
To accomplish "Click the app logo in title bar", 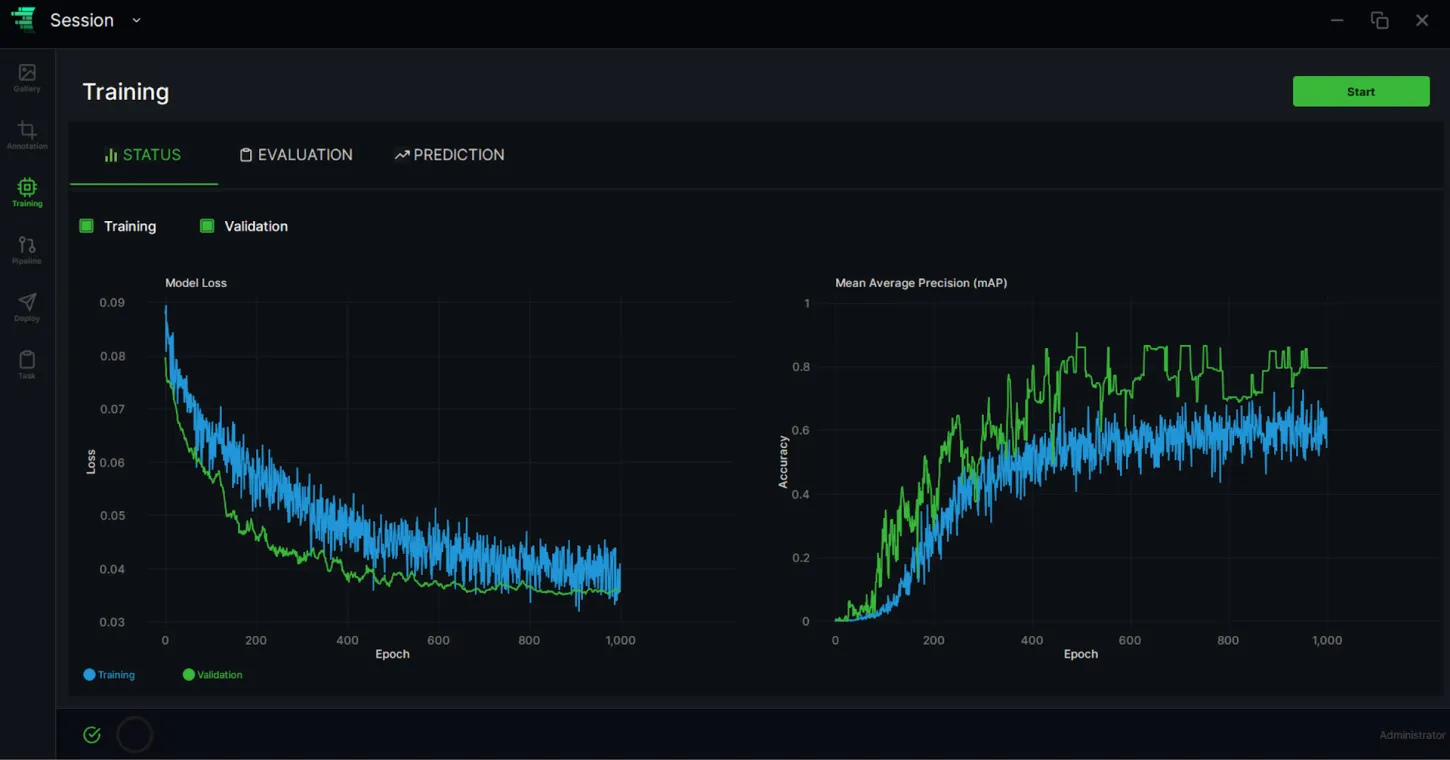I will [23, 20].
